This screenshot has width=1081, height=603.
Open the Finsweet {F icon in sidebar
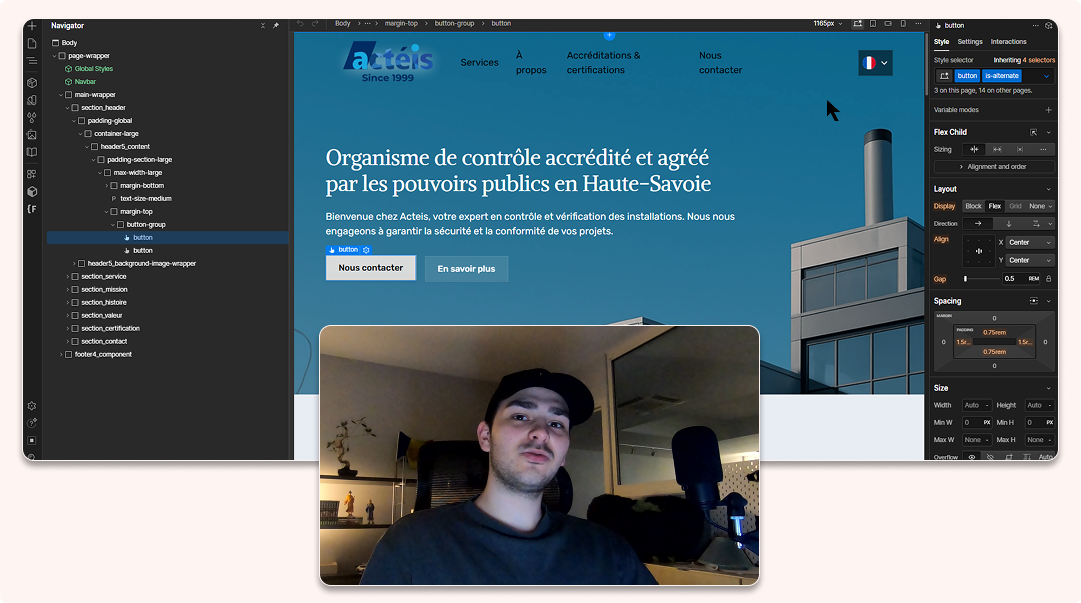32,209
